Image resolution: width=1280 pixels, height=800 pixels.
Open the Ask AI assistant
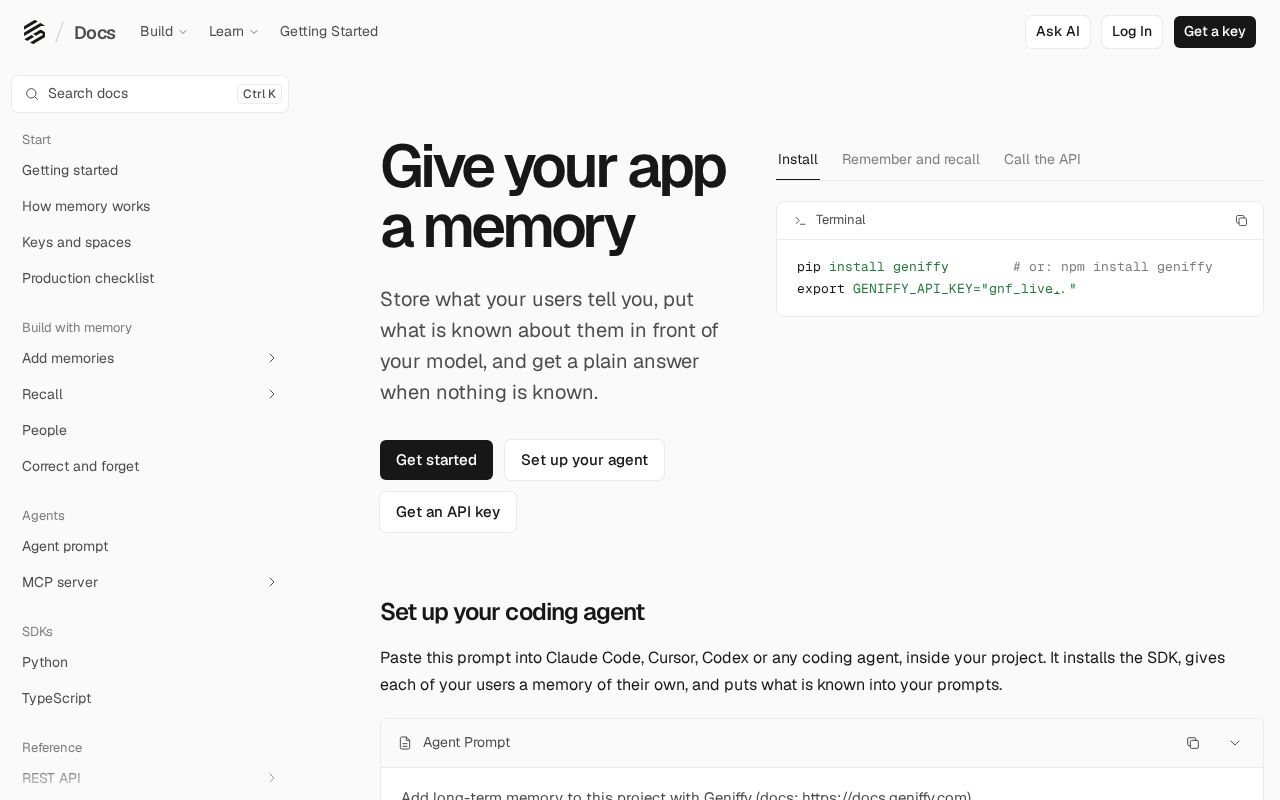[1058, 32]
